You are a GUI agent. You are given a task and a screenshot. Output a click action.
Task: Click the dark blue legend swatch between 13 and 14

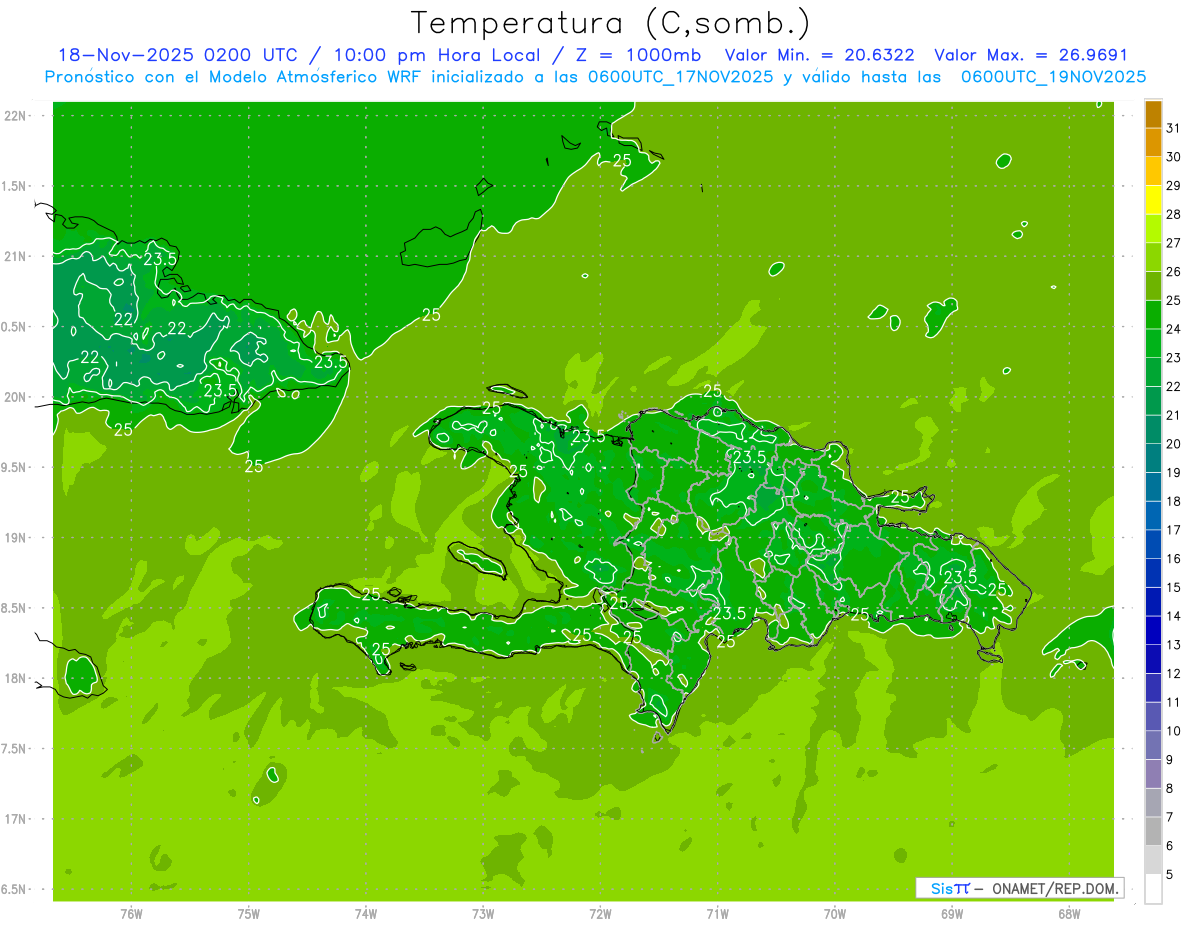[x=1153, y=630]
